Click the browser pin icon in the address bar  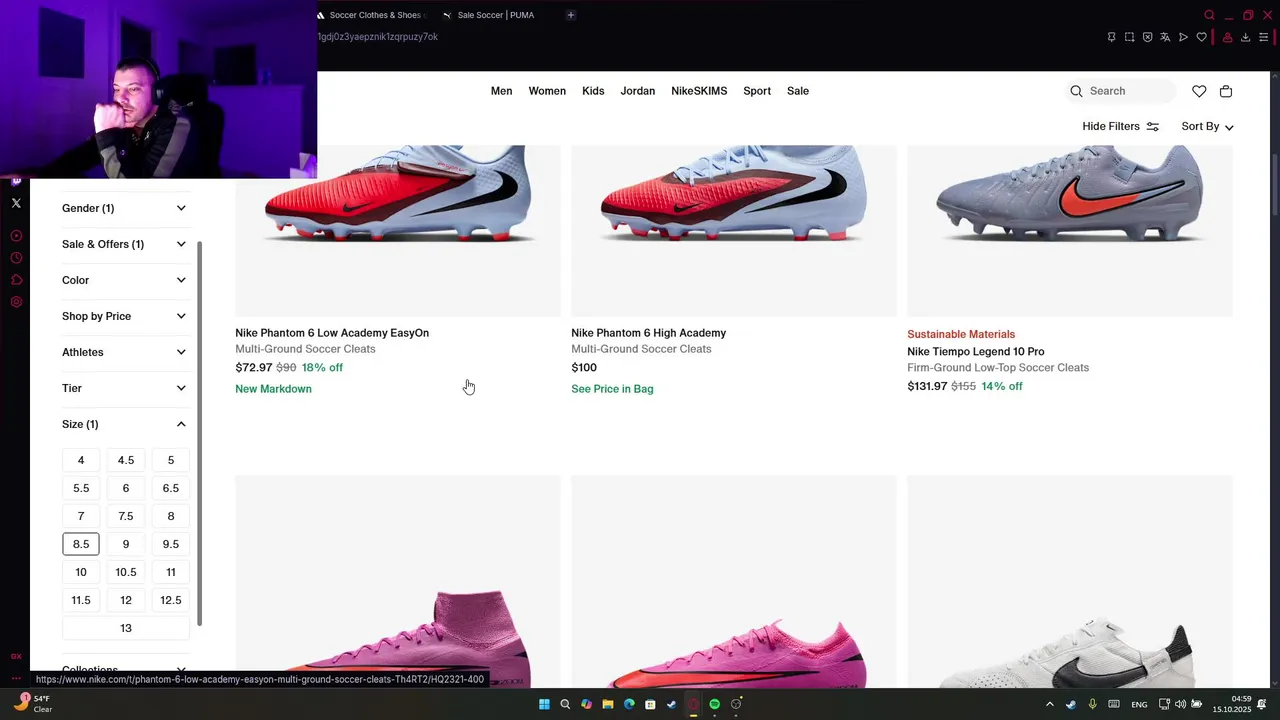[x=1111, y=37]
